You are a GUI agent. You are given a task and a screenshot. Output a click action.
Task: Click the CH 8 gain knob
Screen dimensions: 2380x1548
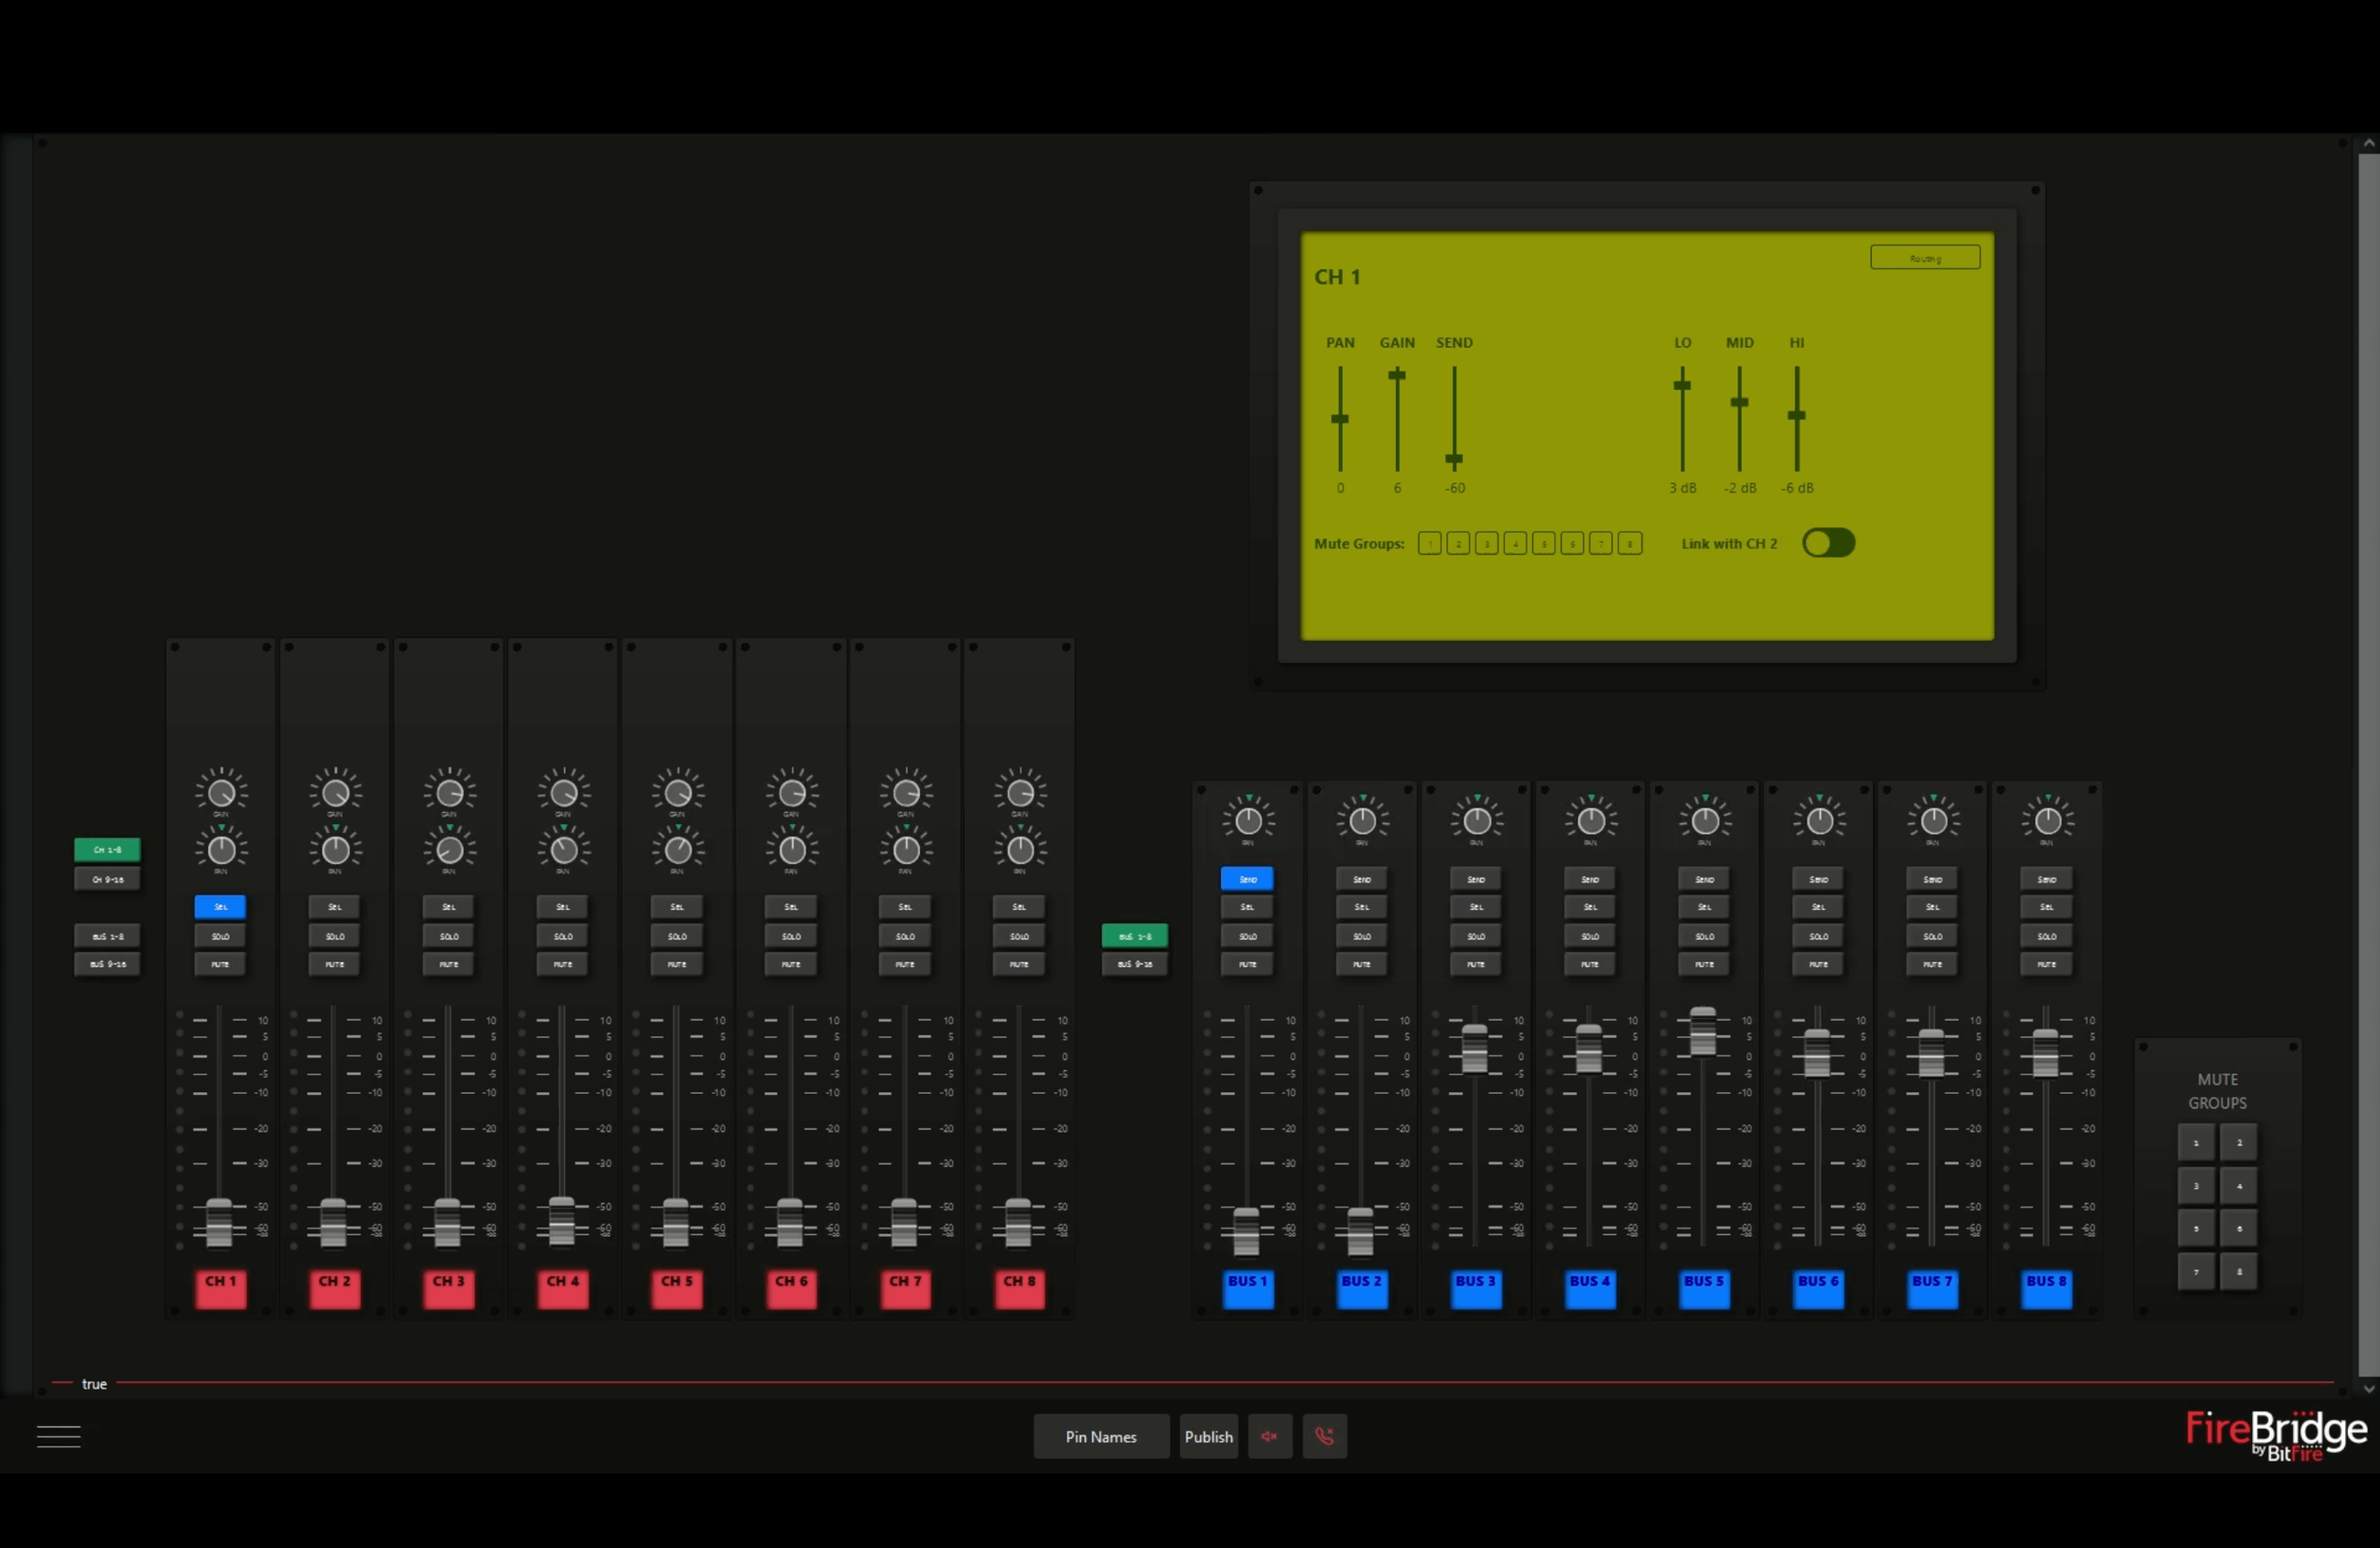click(1019, 792)
